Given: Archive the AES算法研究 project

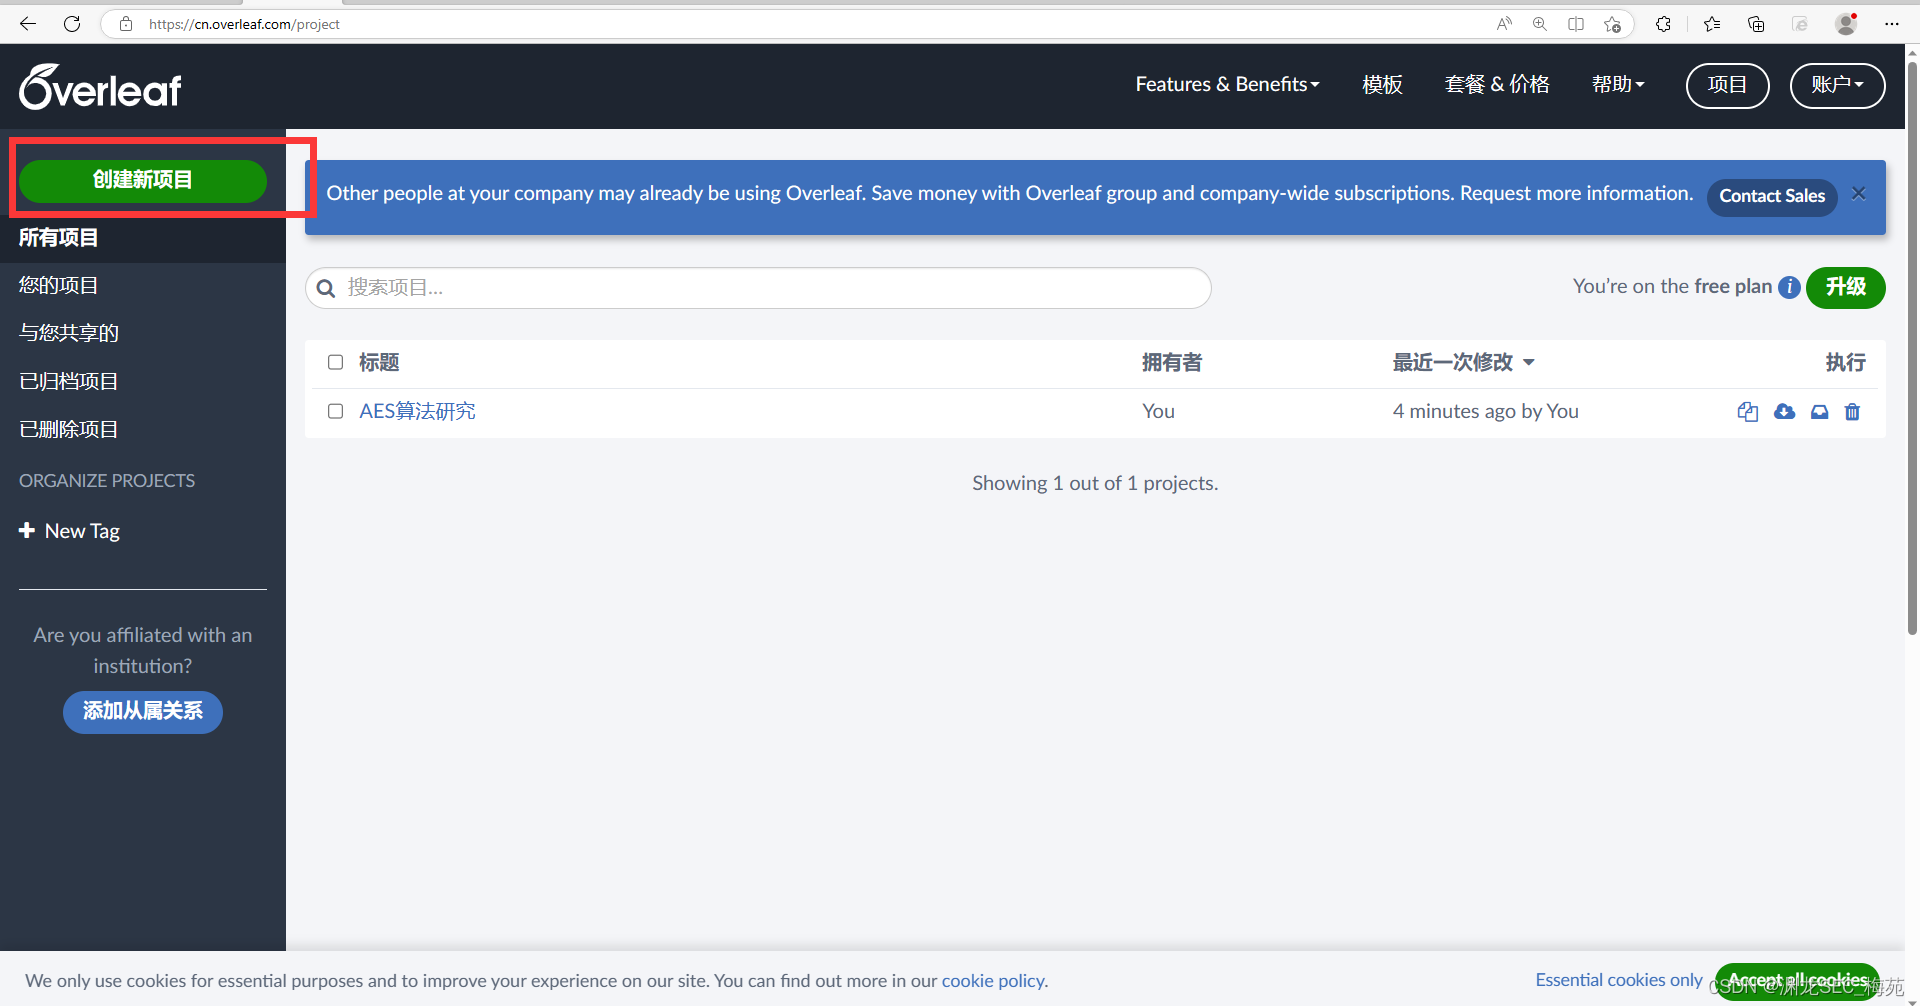Looking at the screenshot, I should [1819, 412].
